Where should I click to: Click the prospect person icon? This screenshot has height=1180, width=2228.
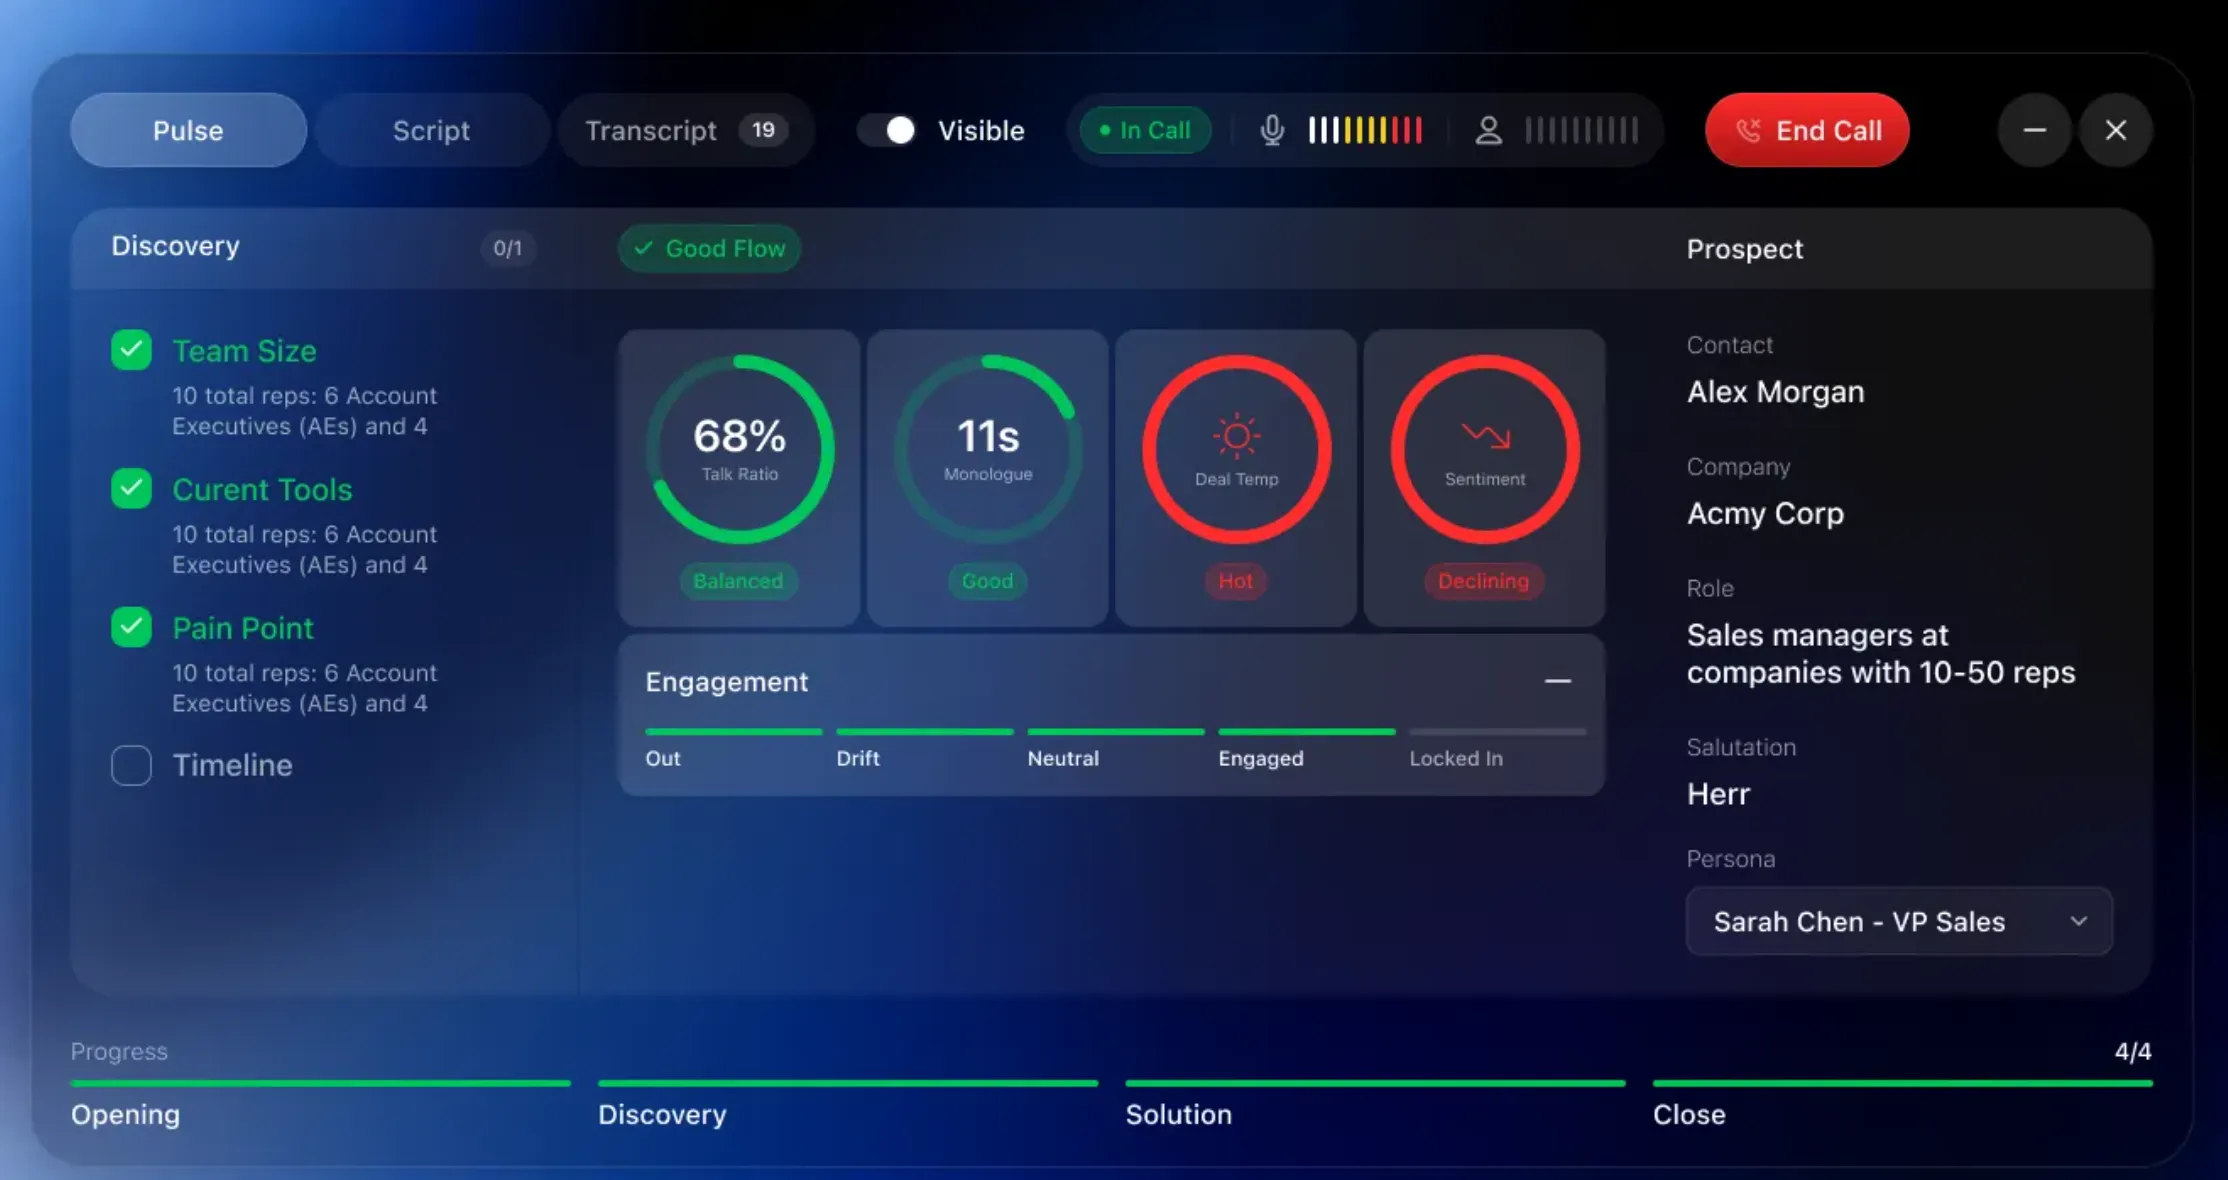coord(1489,130)
